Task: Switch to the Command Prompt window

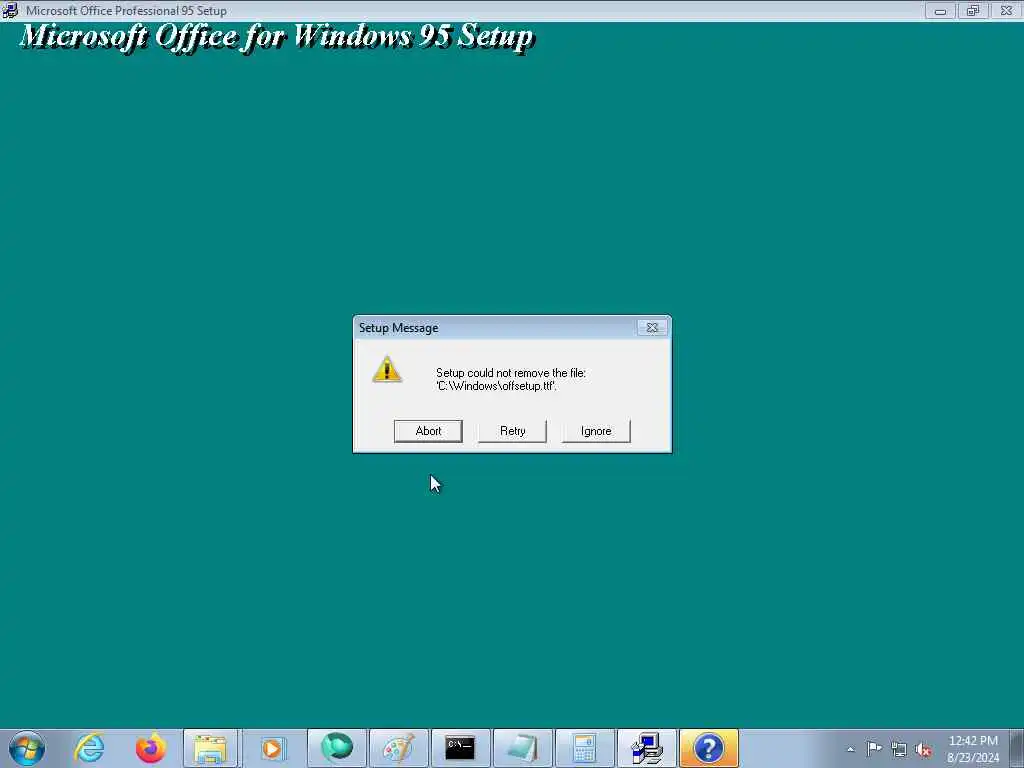Action: click(460, 748)
